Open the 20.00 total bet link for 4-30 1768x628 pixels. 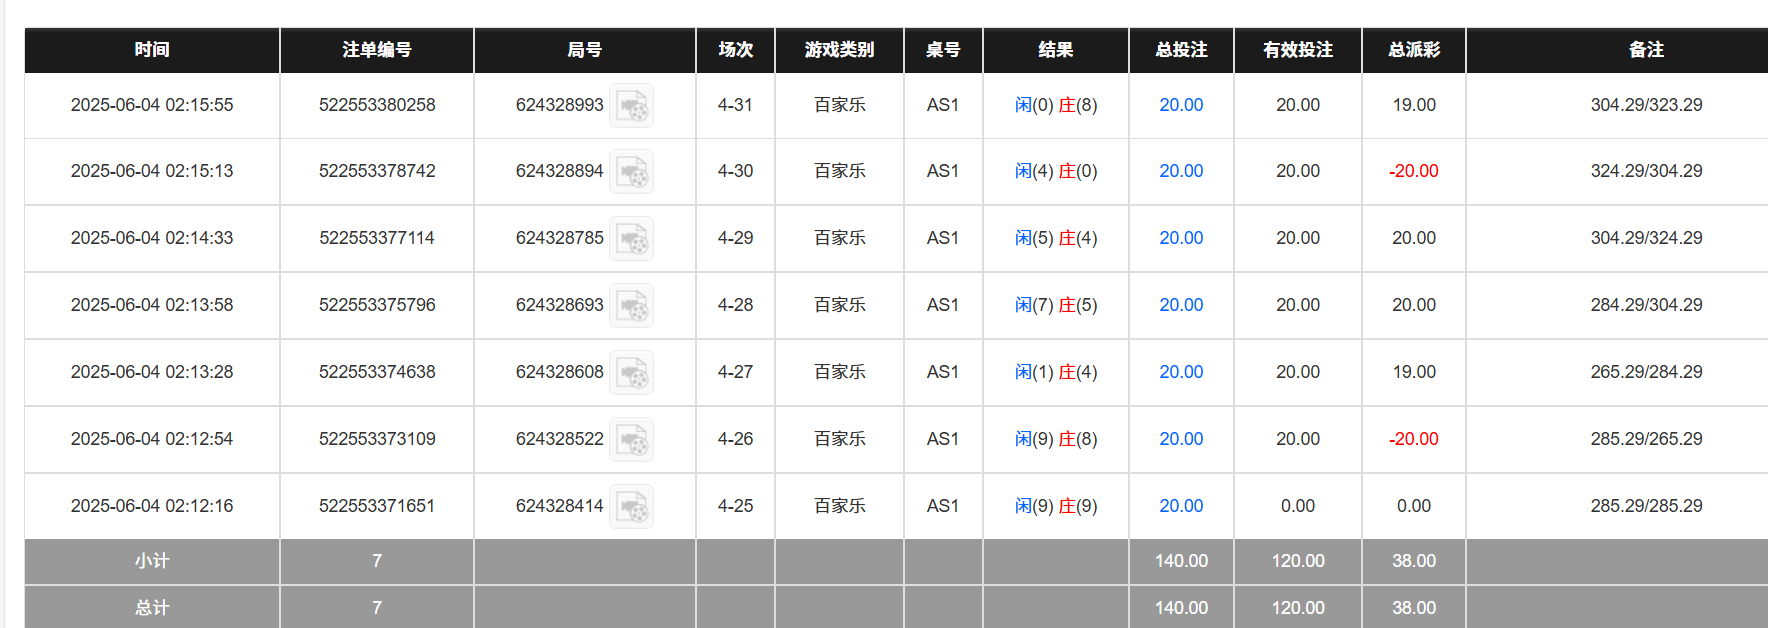[1181, 171]
